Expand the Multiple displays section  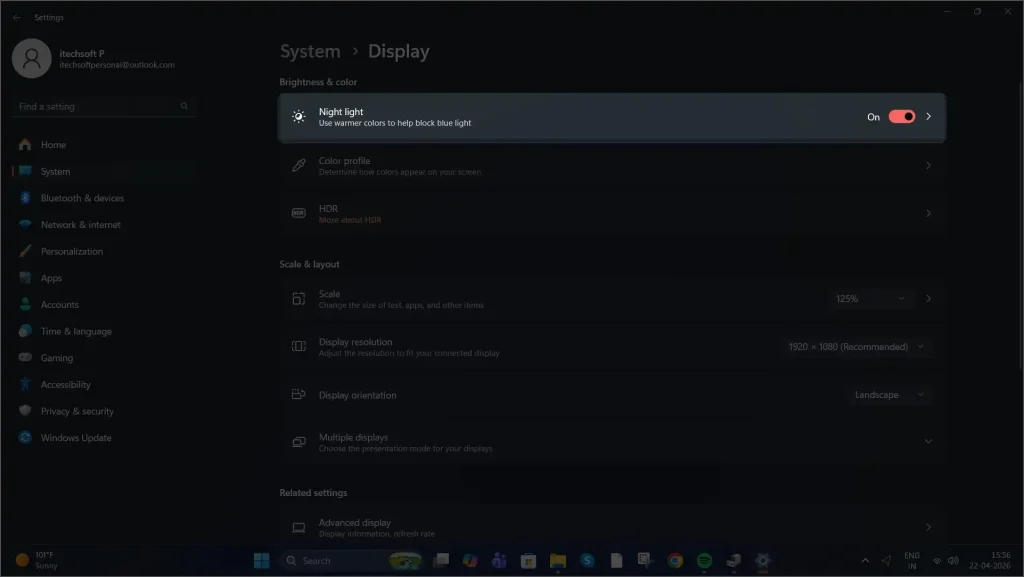coord(926,441)
